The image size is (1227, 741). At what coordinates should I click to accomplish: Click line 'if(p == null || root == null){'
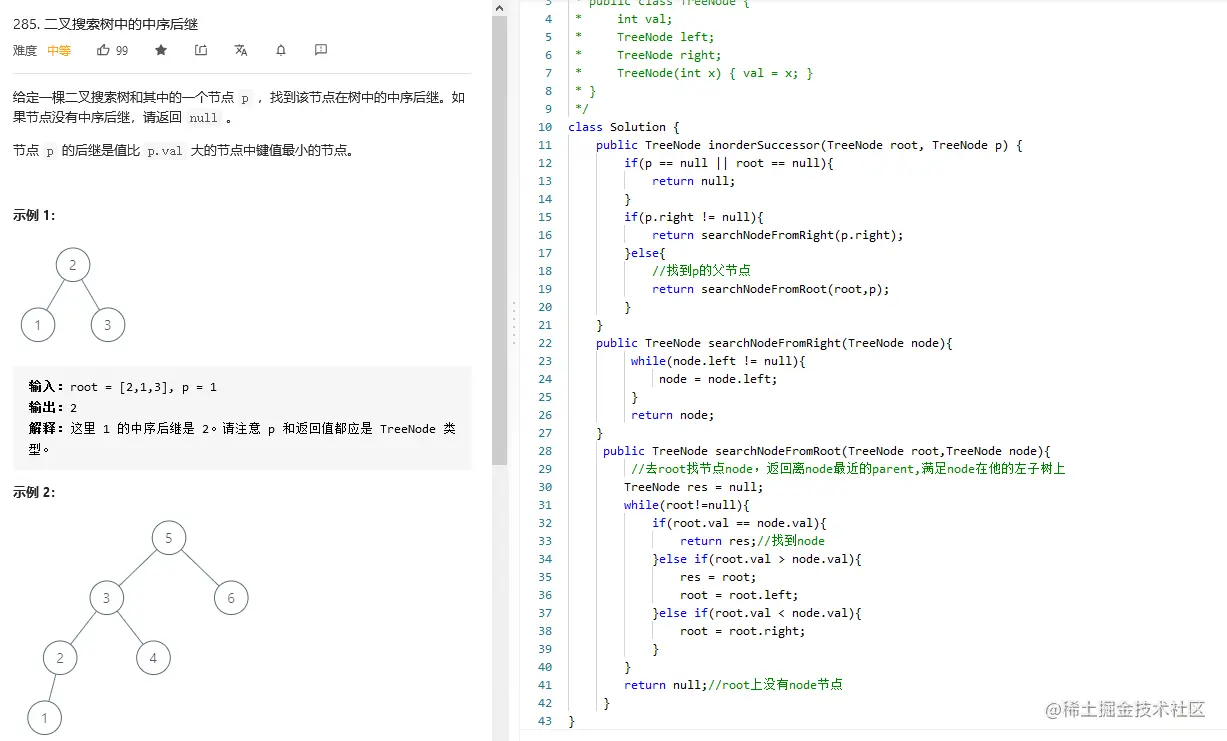coord(728,163)
